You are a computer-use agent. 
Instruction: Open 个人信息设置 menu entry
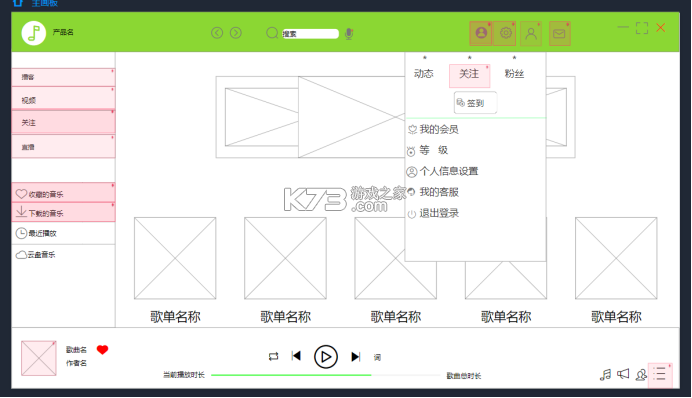point(449,171)
